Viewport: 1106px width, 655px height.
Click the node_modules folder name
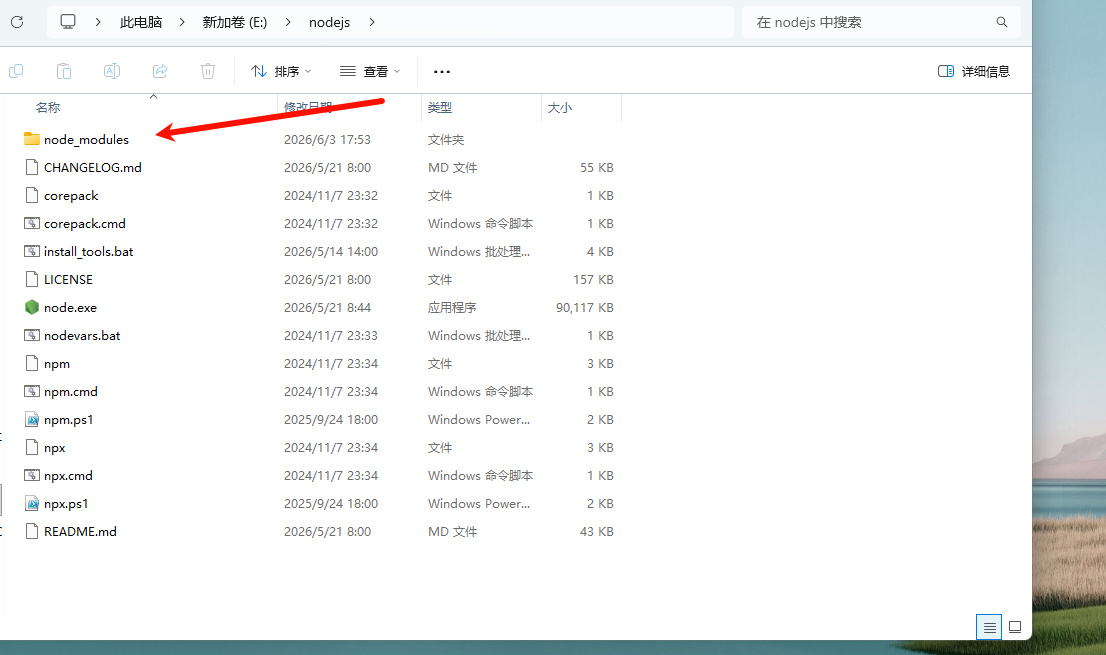[86, 140]
